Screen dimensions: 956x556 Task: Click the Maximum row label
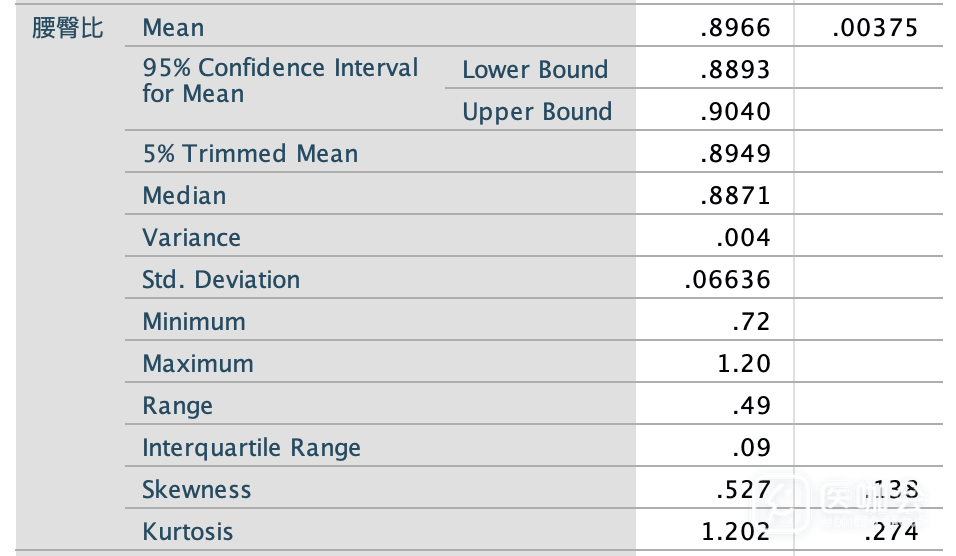click(x=198, y=364)
